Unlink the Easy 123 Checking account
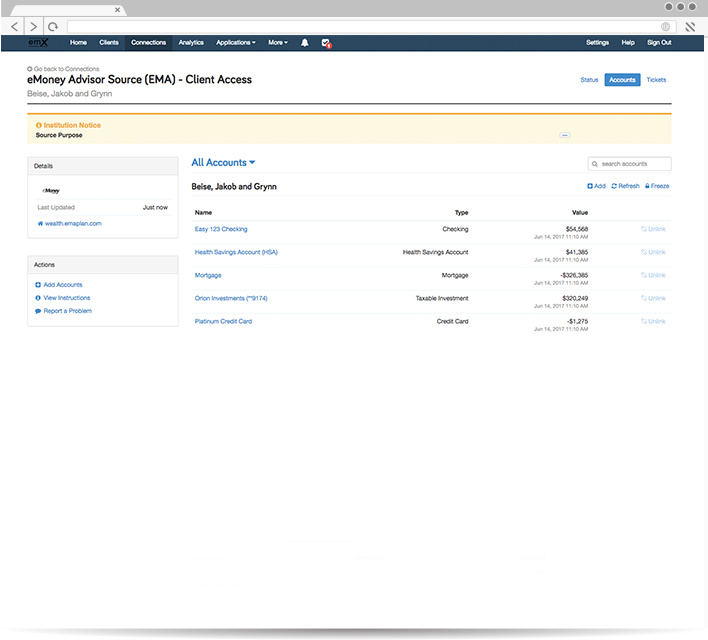The image size is (708, 640). (653, 229)
